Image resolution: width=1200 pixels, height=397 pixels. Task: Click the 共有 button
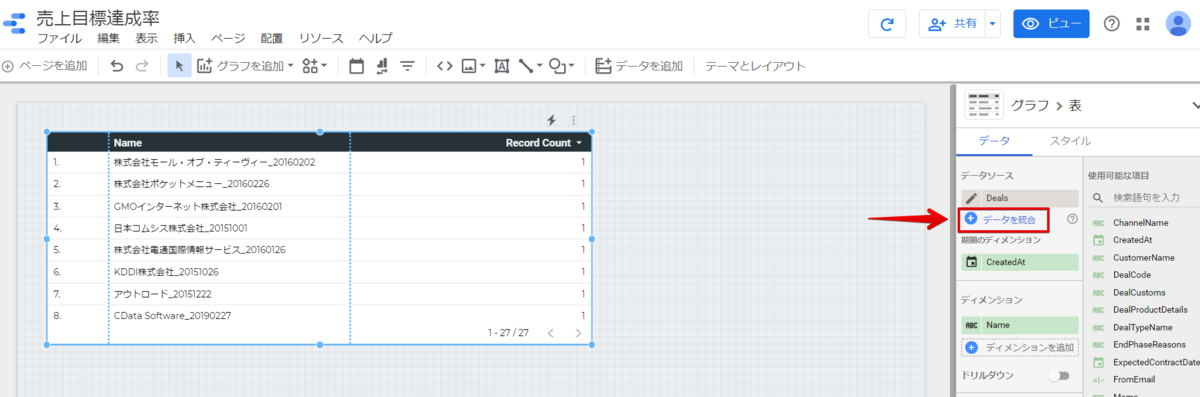(952, 24)
